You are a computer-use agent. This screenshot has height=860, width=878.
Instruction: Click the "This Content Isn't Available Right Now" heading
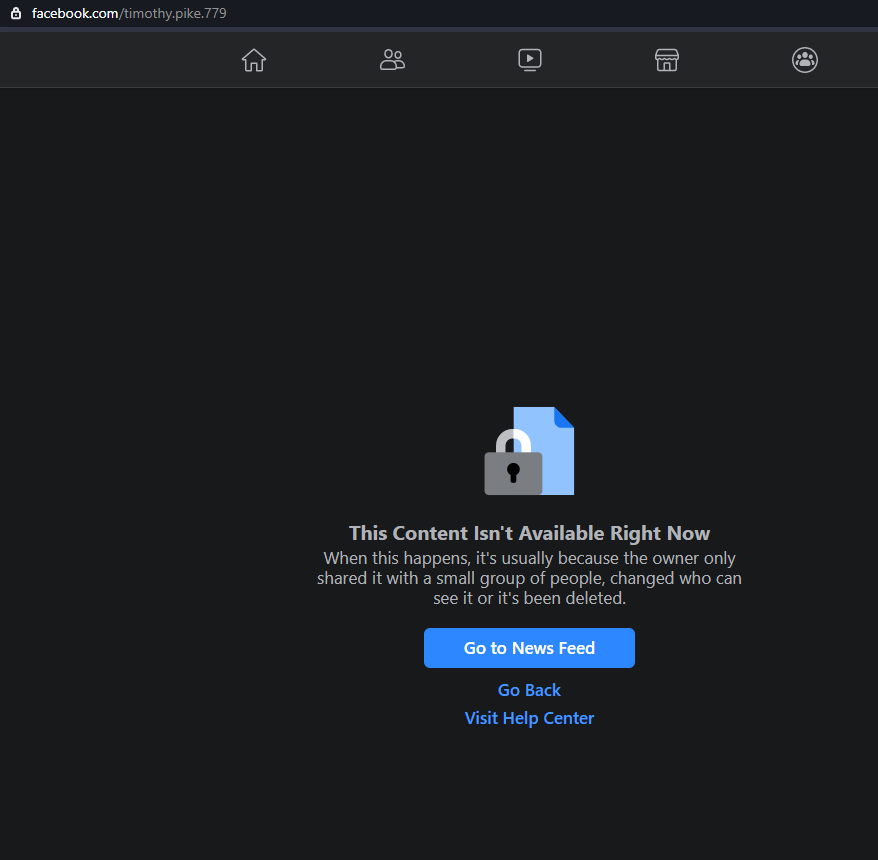tap(529, 533)
